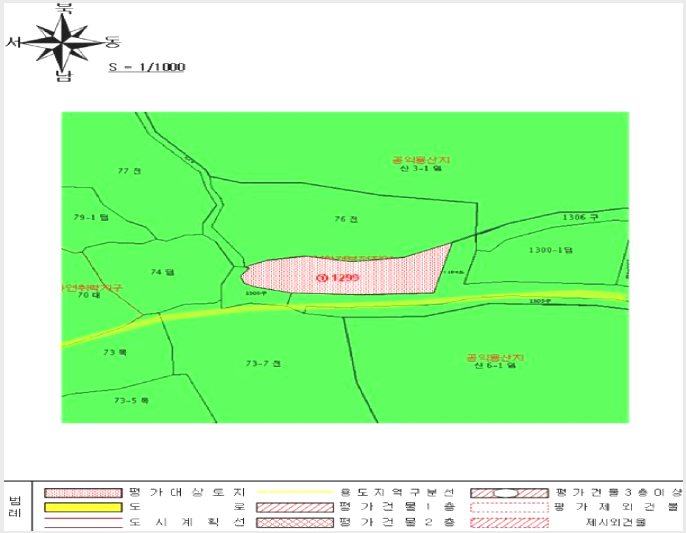Click the 용도지역구분선 legend text

coord(398,492)
